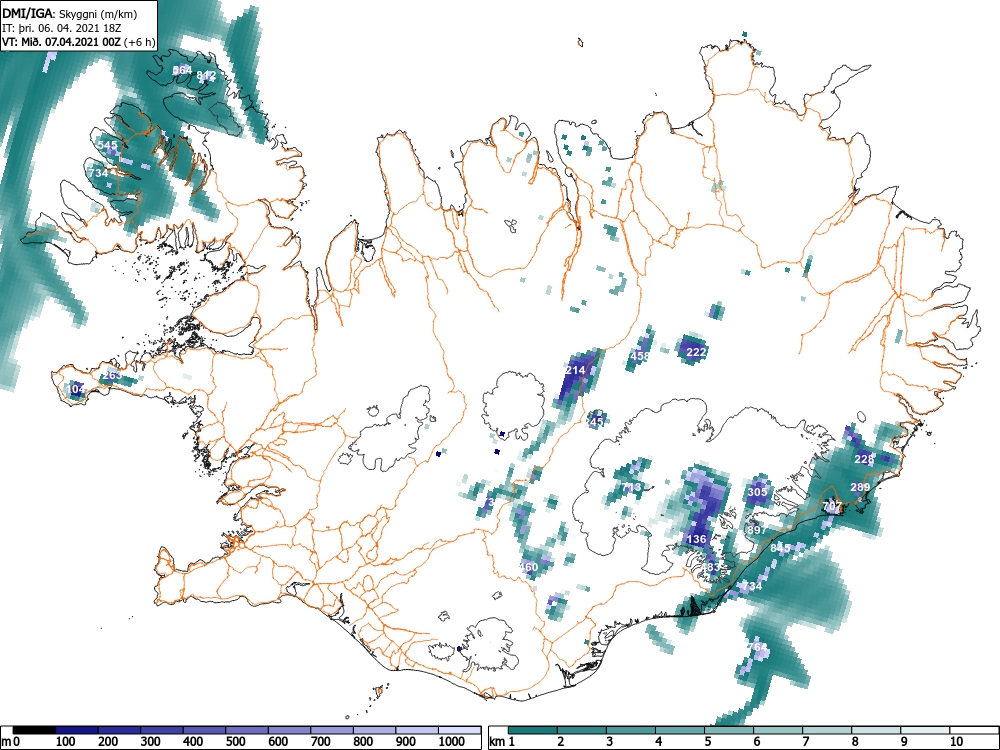Click the visibility value 458 on the map

pyautogui.click(x=639, y=356)
